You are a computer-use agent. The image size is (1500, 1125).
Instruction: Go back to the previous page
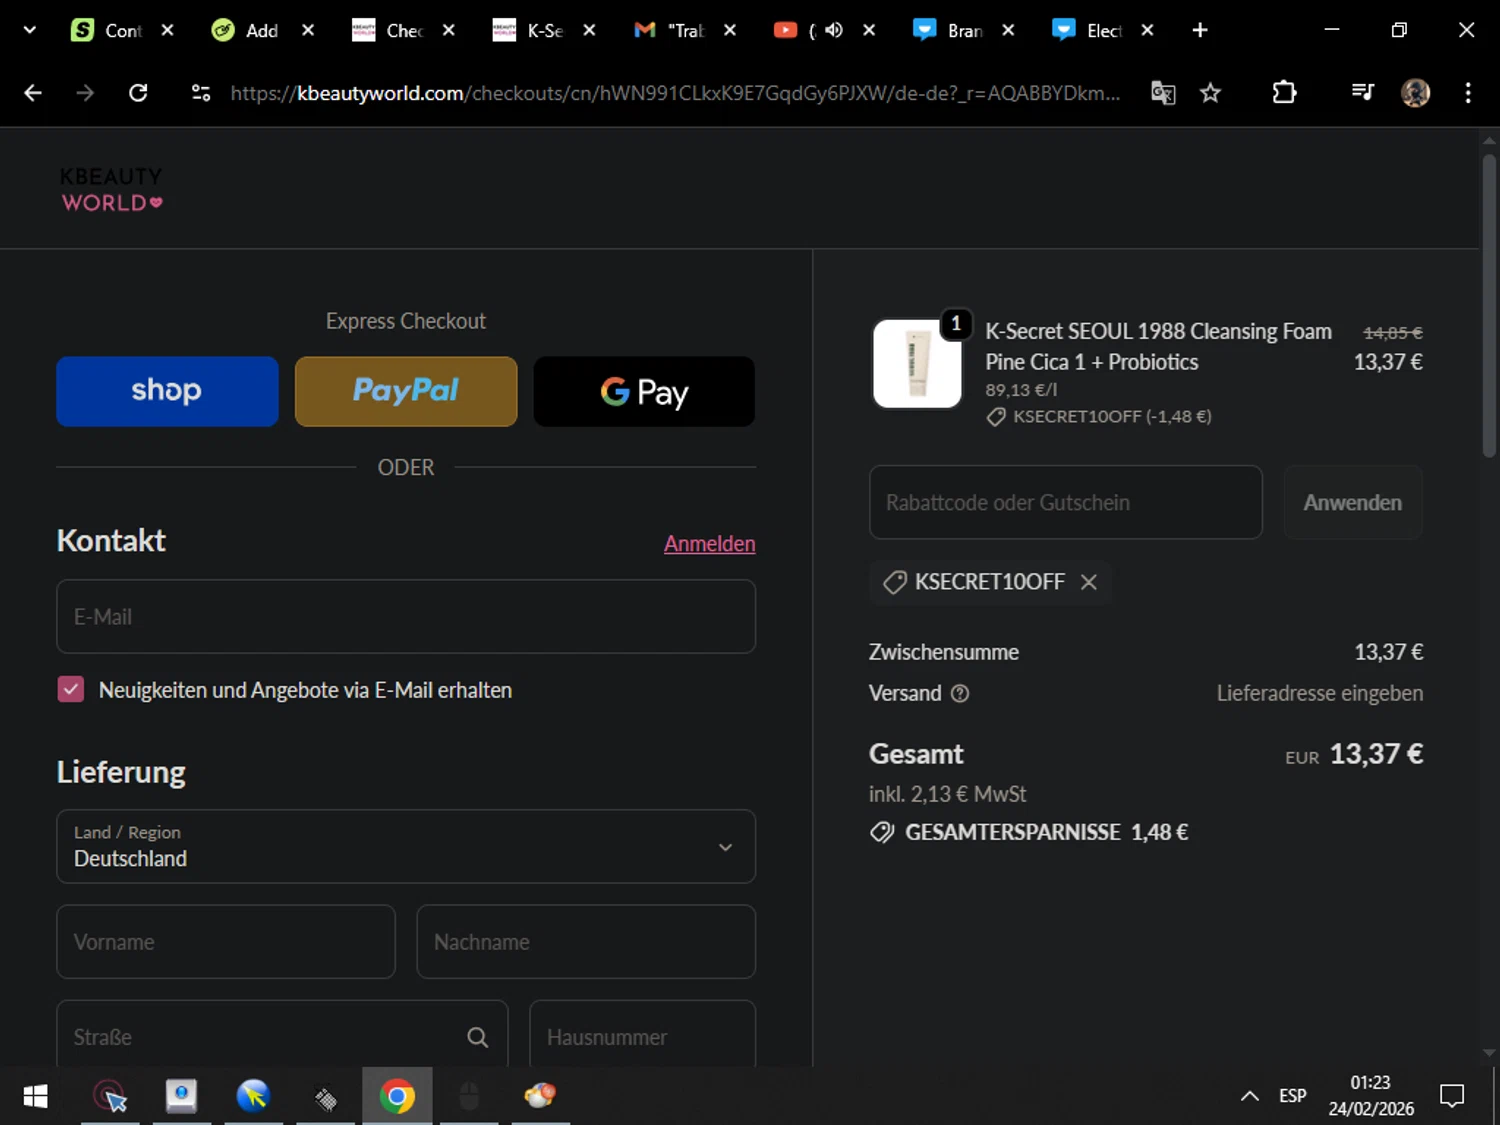(33, 93)
